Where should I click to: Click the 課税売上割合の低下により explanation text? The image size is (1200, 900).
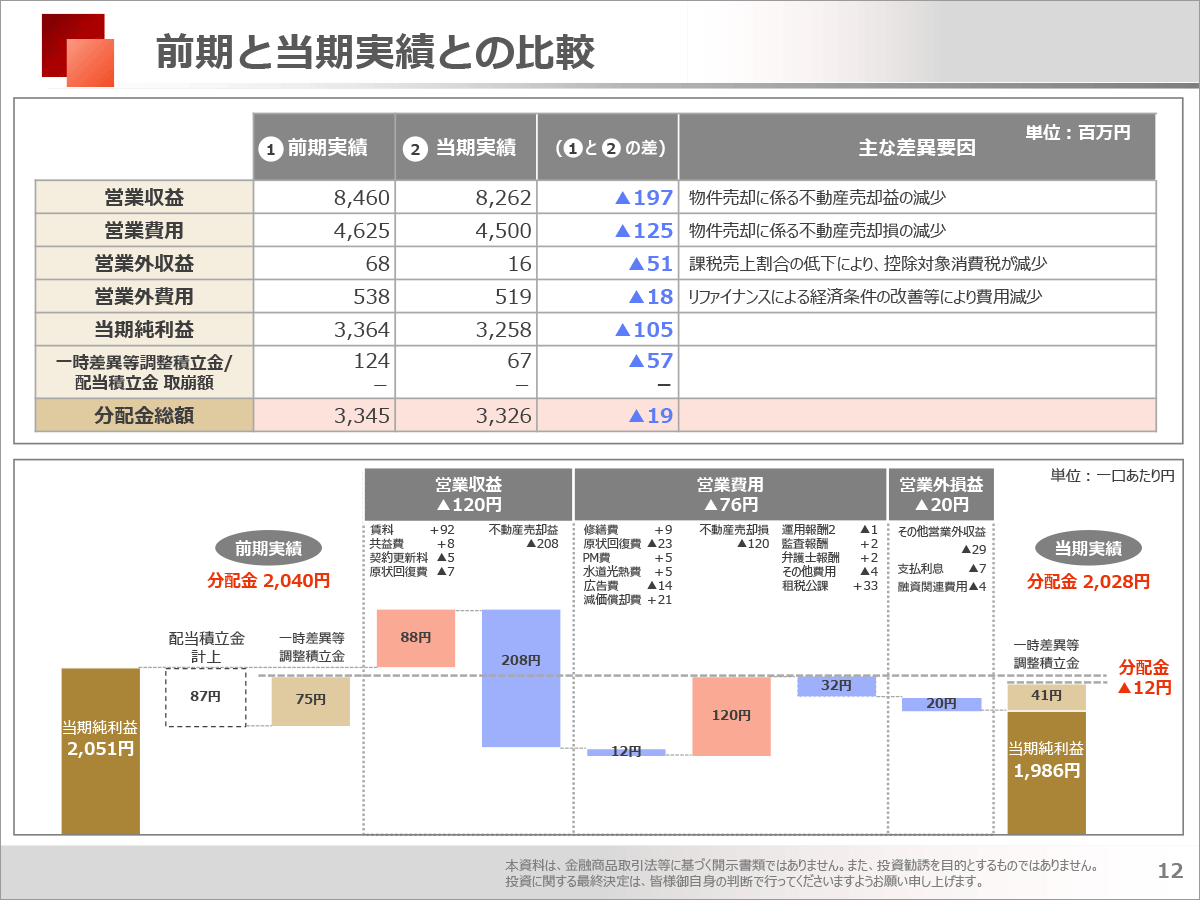(868, 264)
